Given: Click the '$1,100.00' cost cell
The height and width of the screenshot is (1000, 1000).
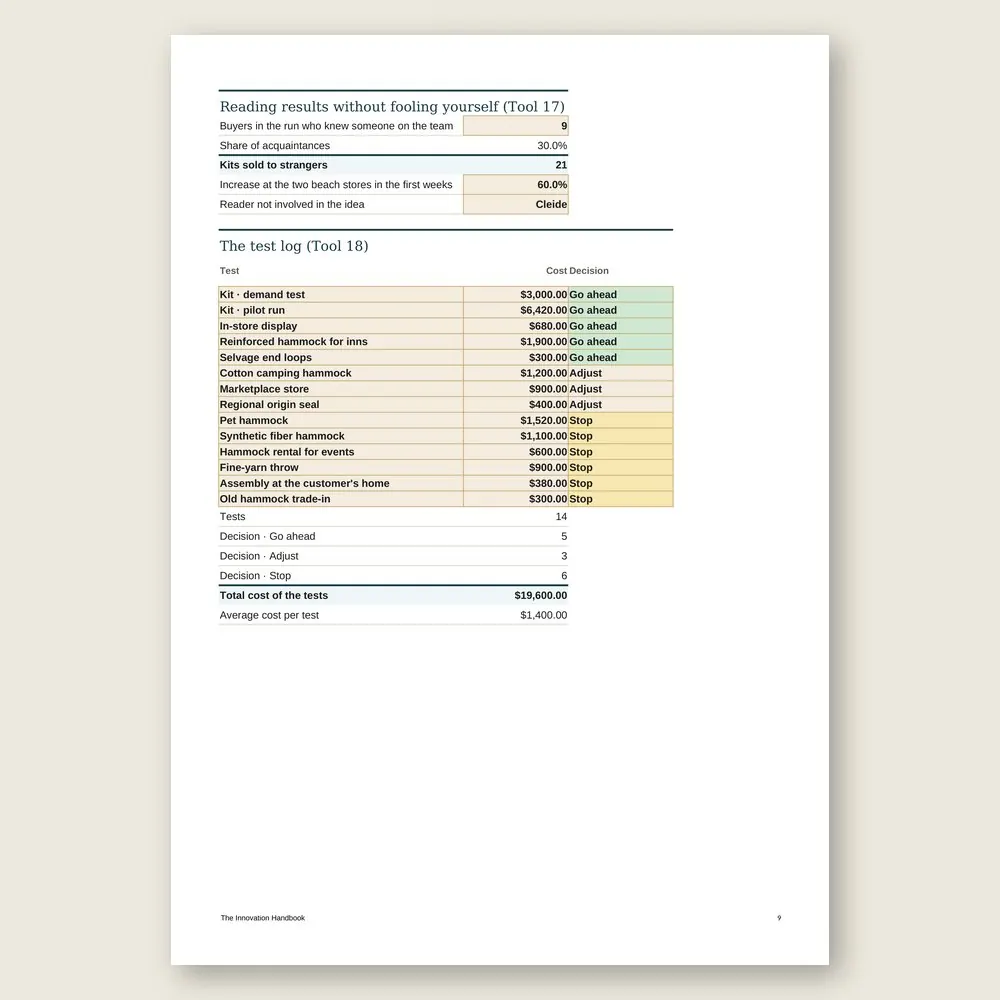Looking at the screenshot, I should 515,436.
